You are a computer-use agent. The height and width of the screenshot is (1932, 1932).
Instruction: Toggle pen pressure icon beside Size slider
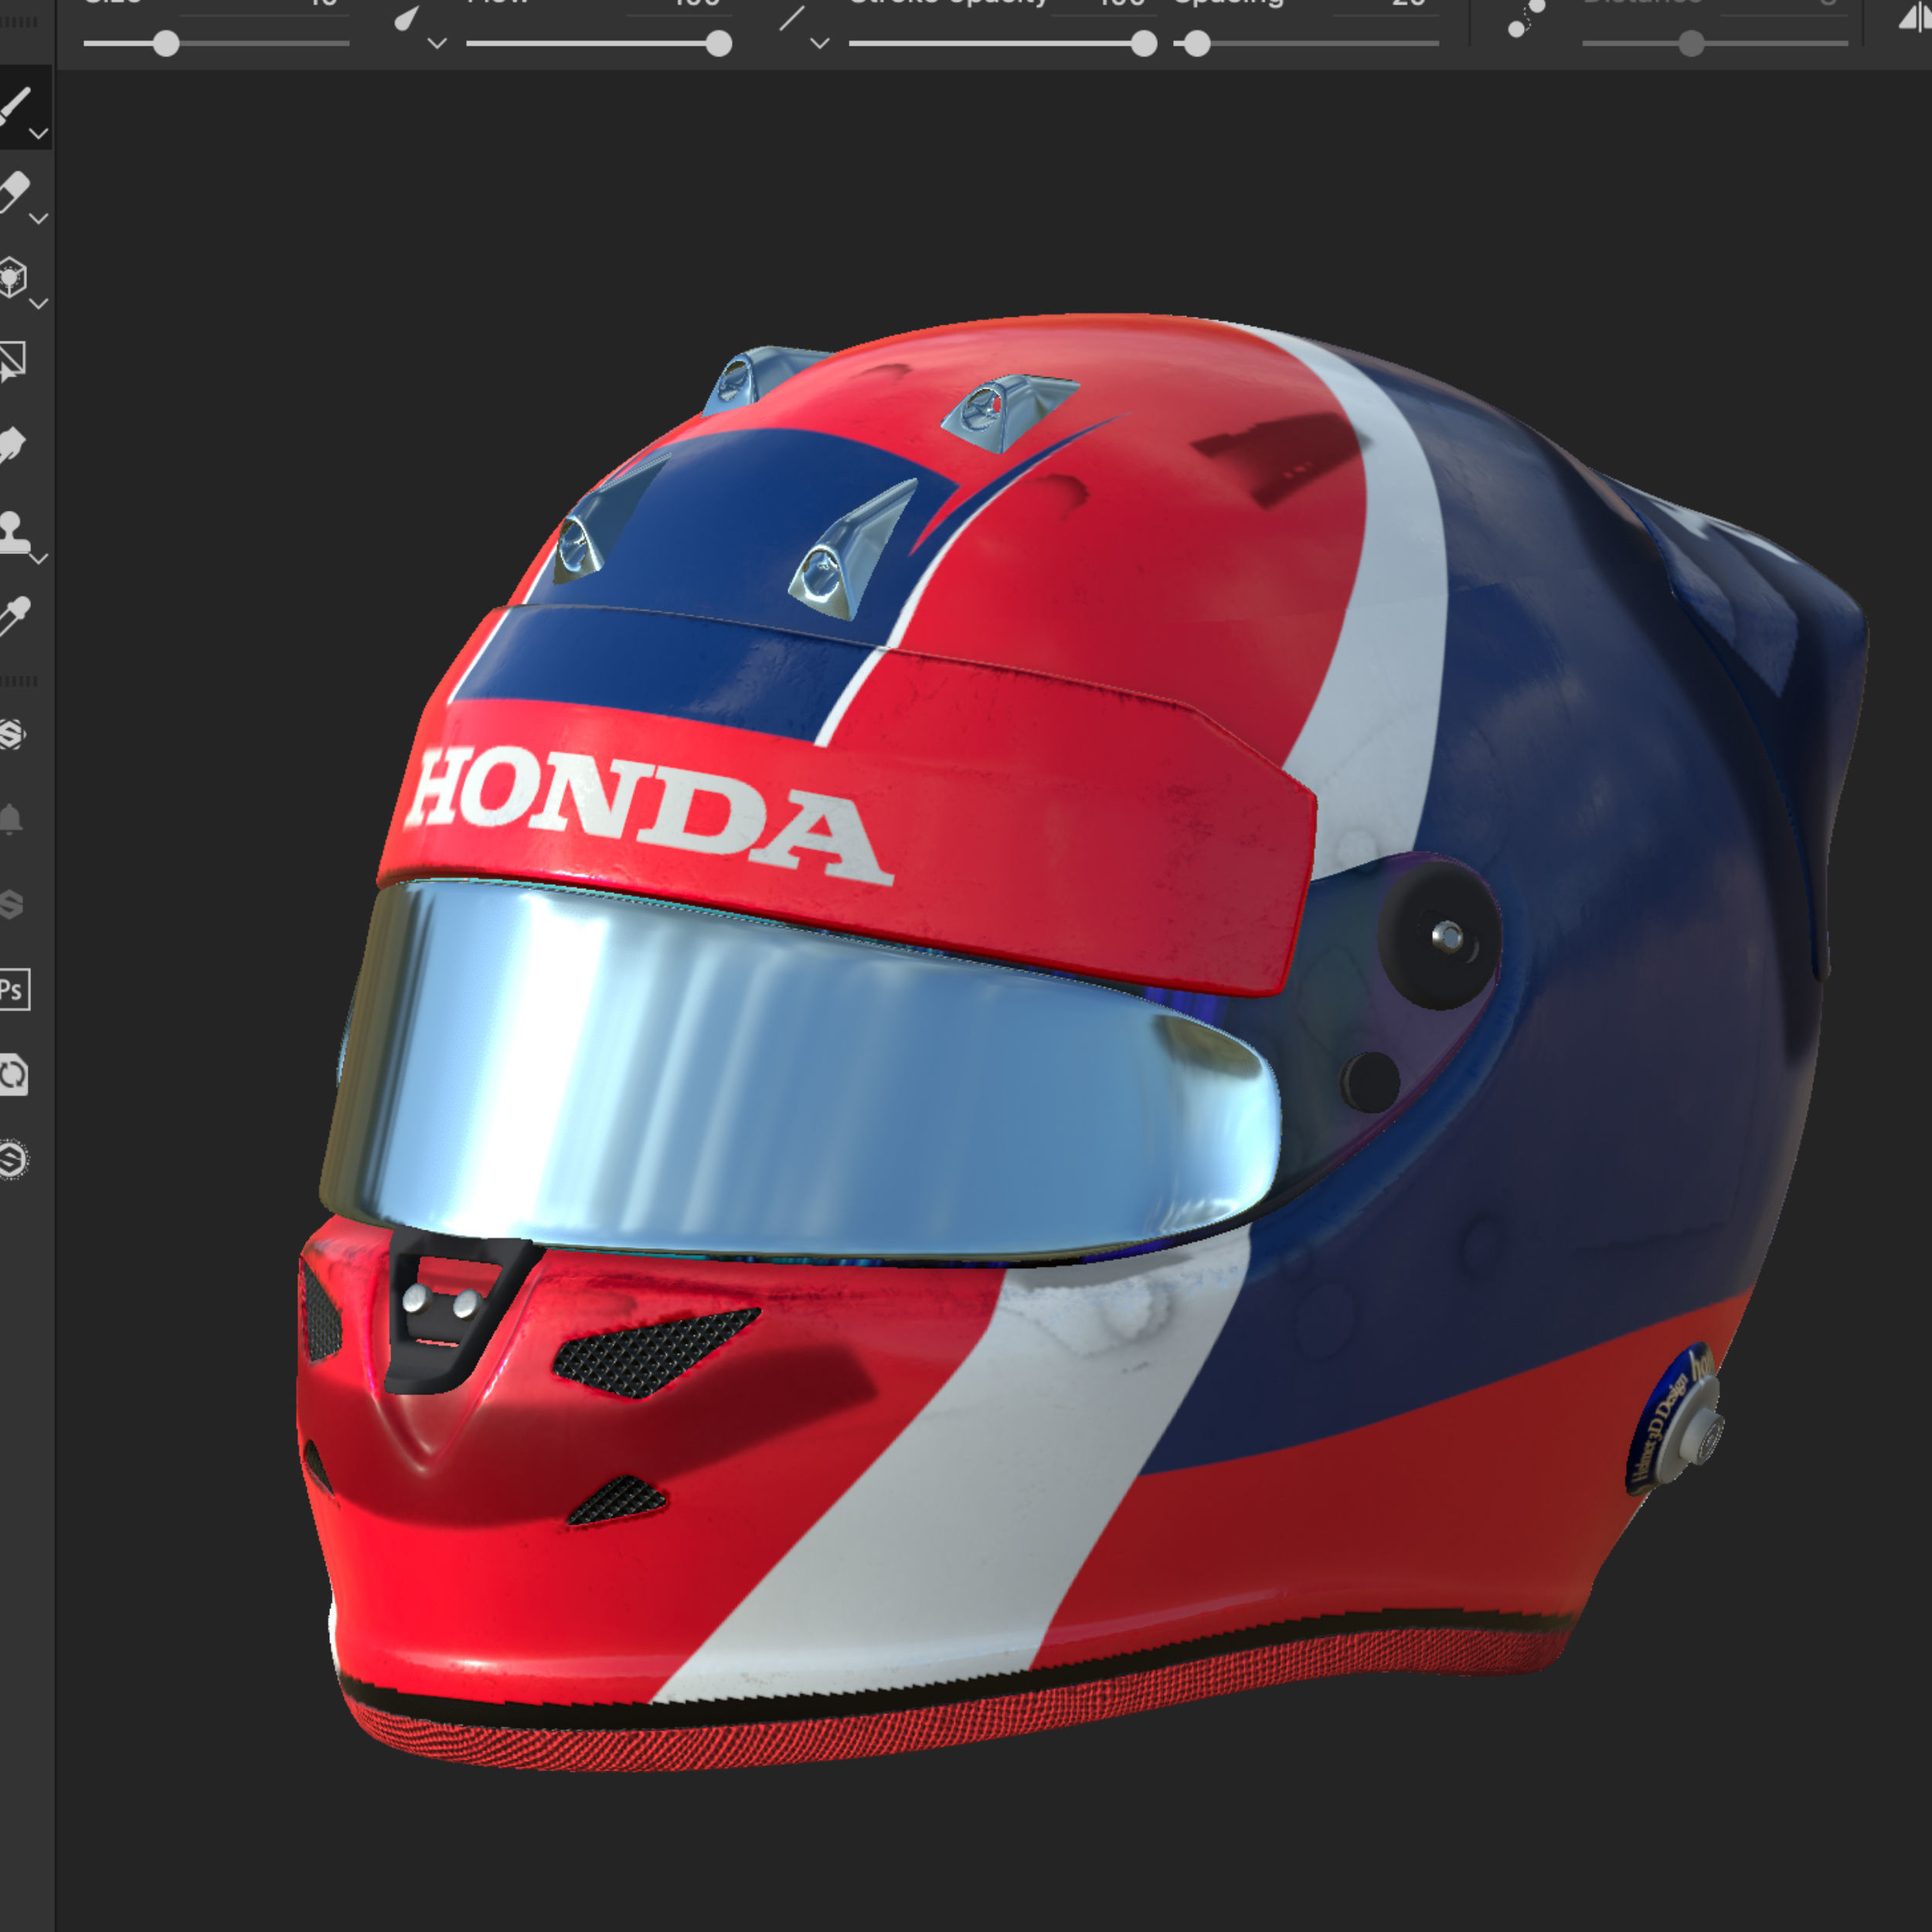406,18
